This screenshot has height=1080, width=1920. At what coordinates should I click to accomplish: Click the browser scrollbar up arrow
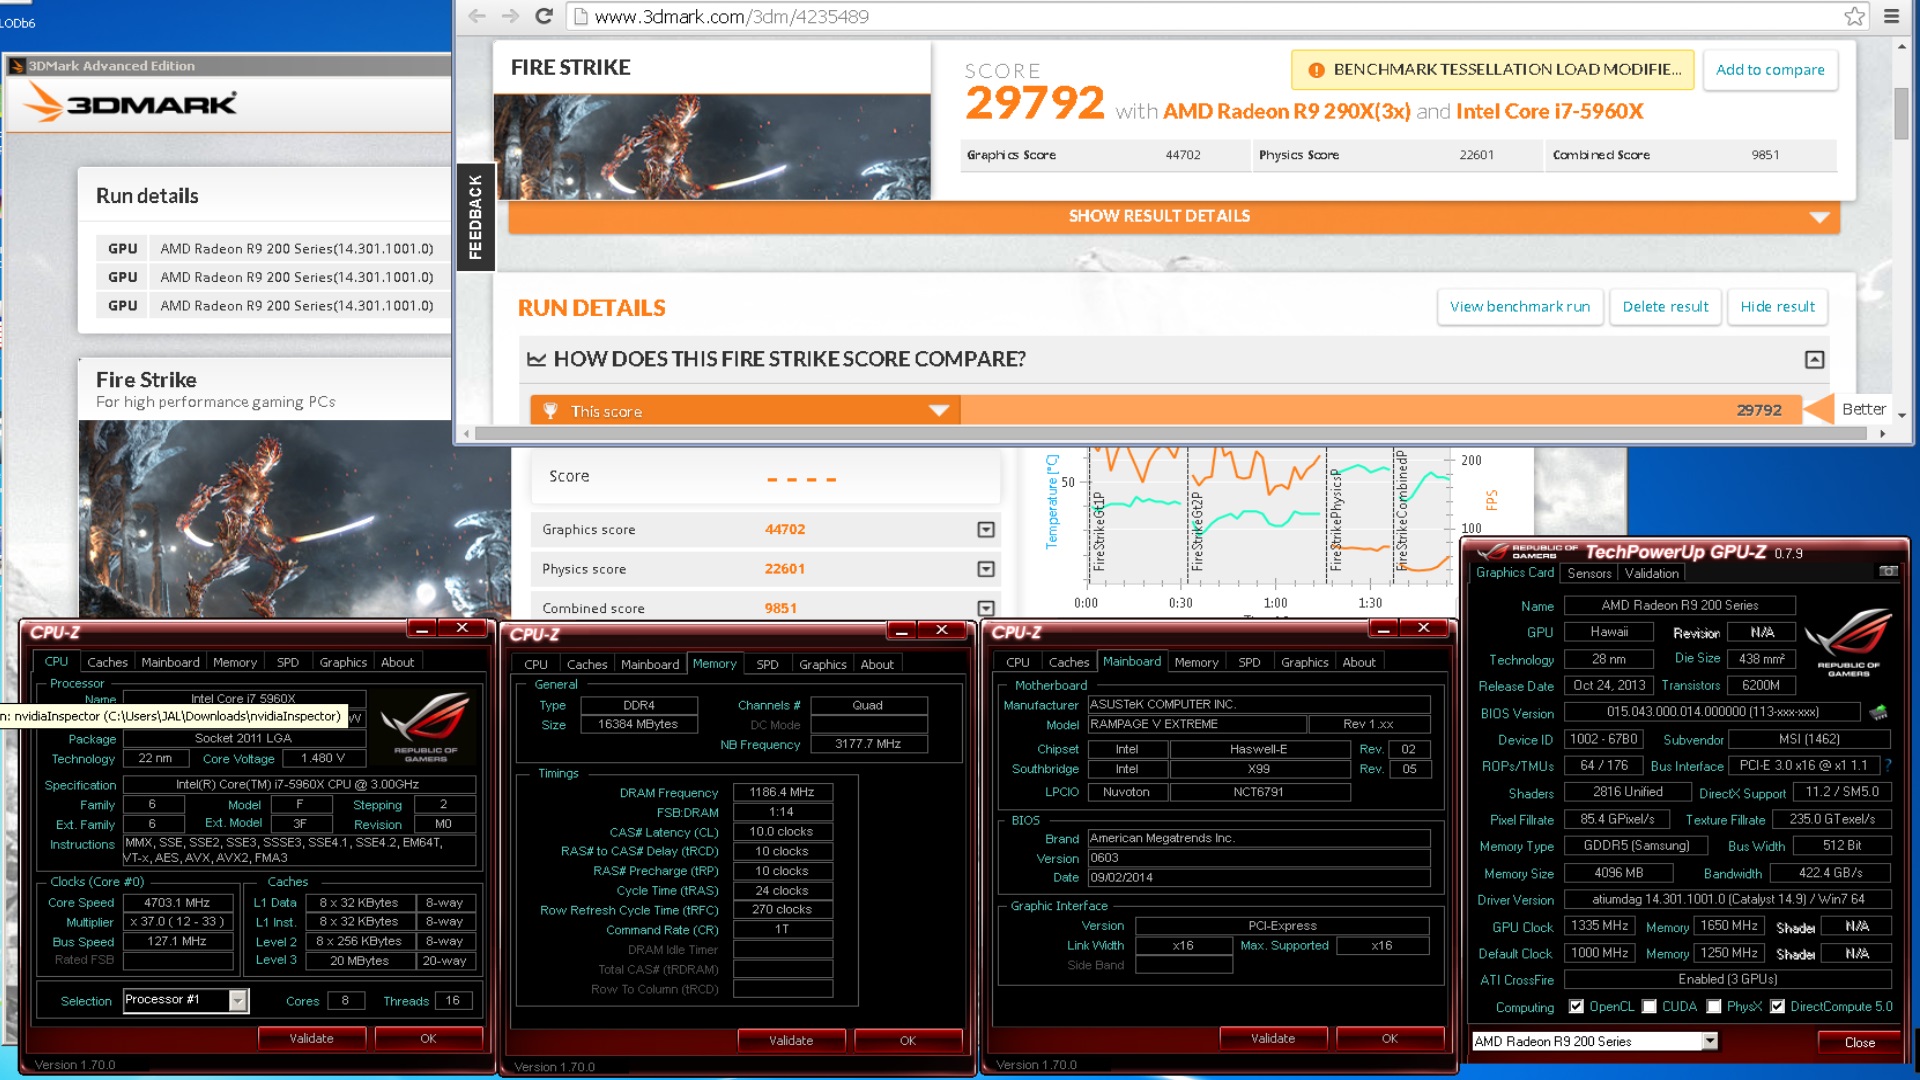pos(1901,45)
